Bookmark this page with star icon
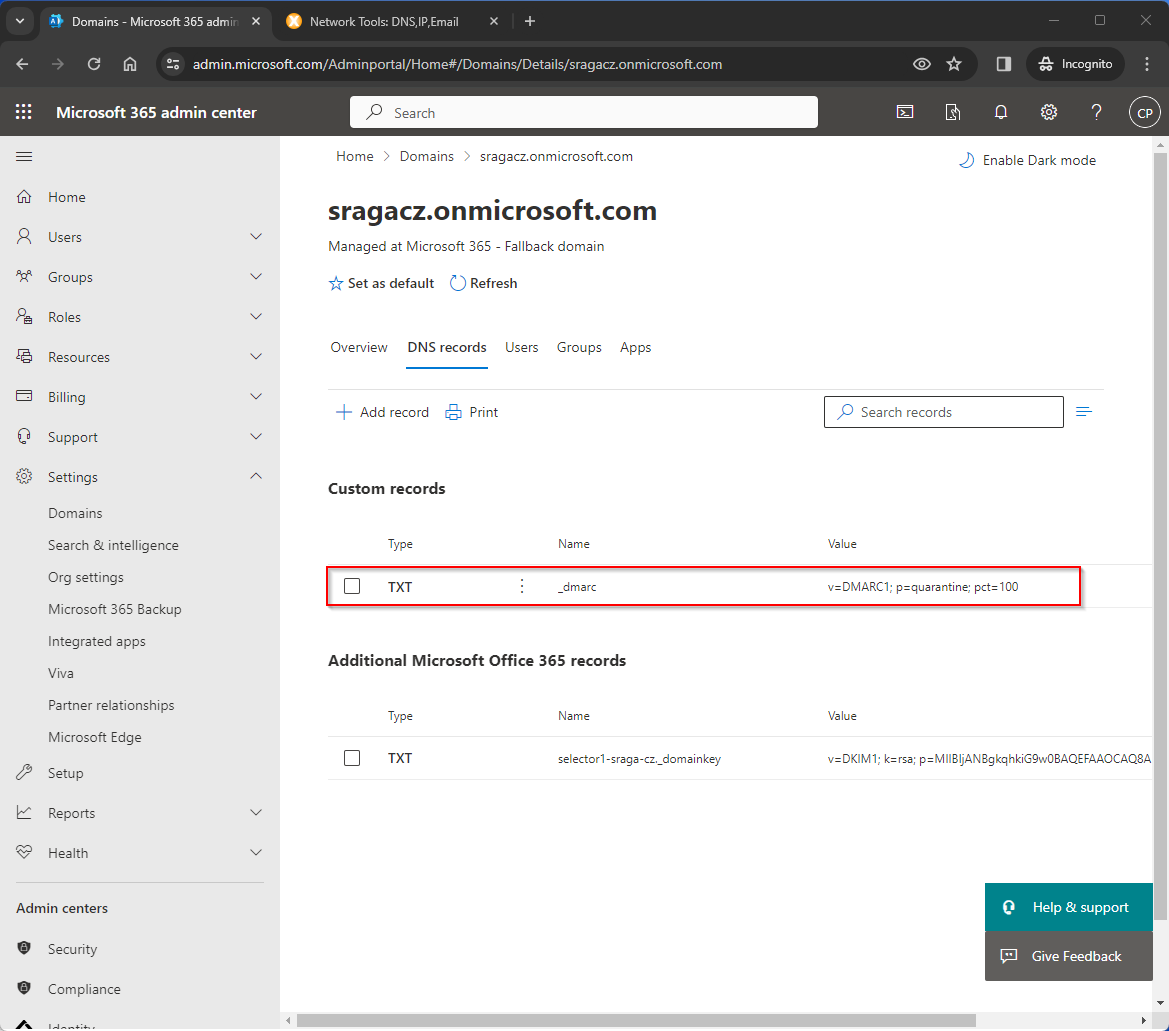1169x1031 pixels. 954,64
